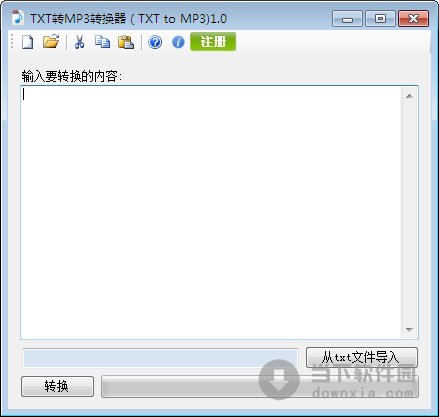Click the conversion progress bar
Viewport: 439px width, 417px height.
(x=260, y=387)
